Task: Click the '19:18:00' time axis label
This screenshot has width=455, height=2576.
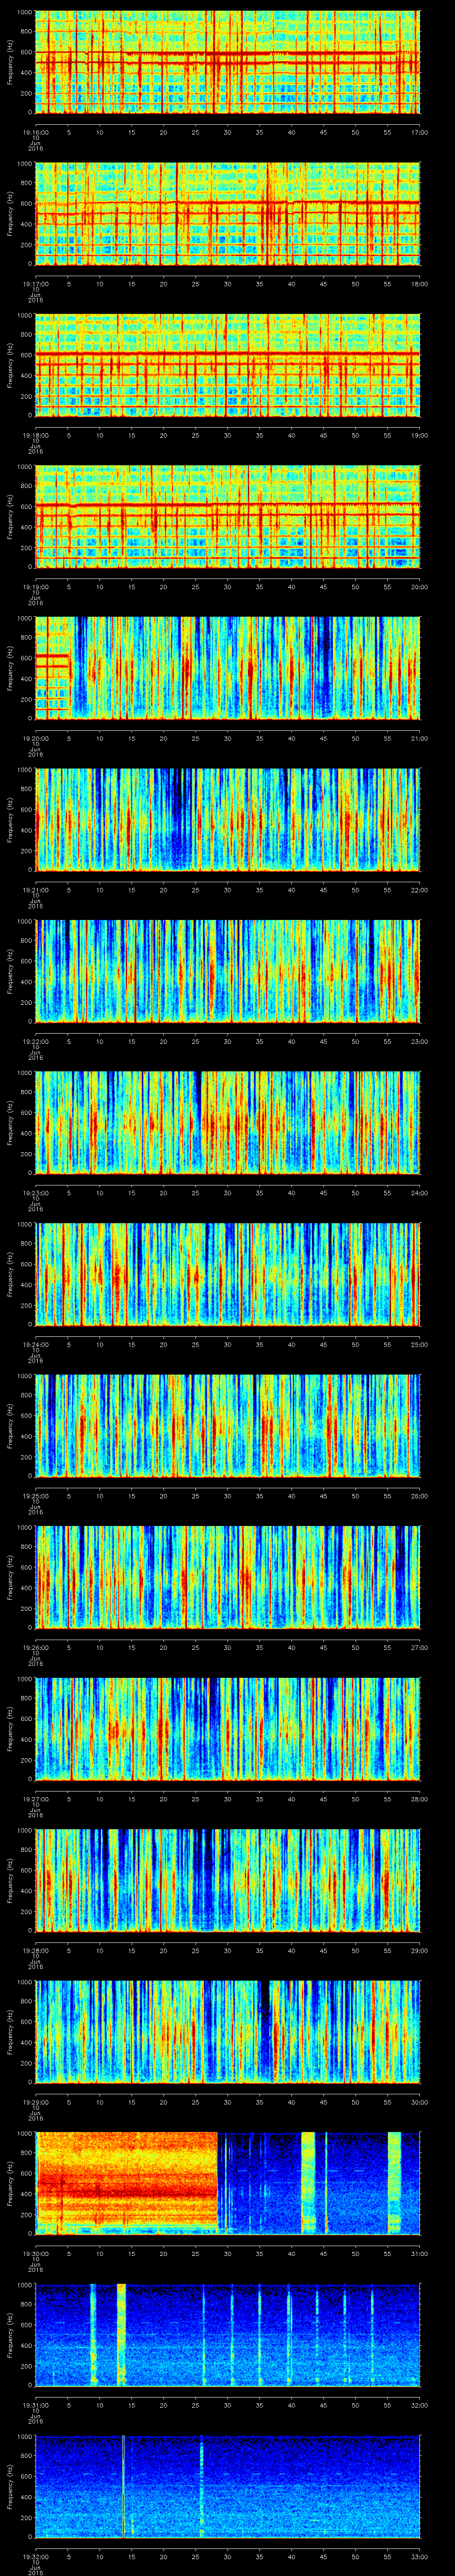Action: point(36,434)
